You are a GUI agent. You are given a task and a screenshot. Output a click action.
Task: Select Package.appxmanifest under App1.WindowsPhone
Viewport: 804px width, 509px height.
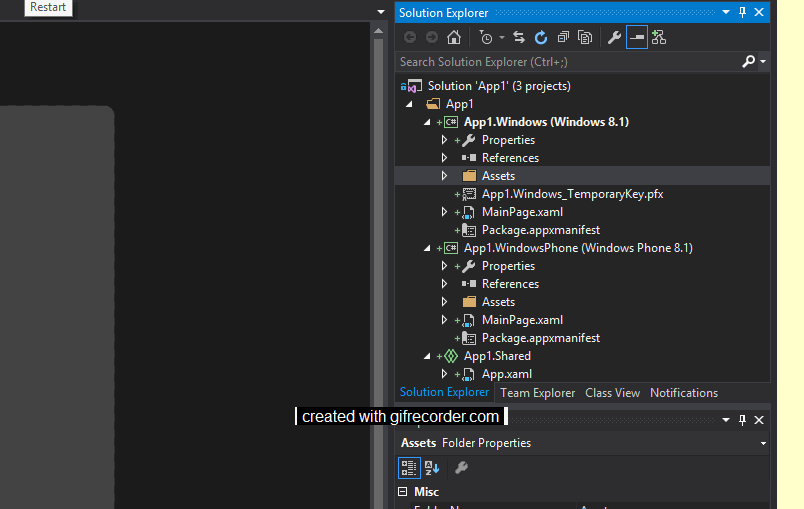tap(540, 338)
